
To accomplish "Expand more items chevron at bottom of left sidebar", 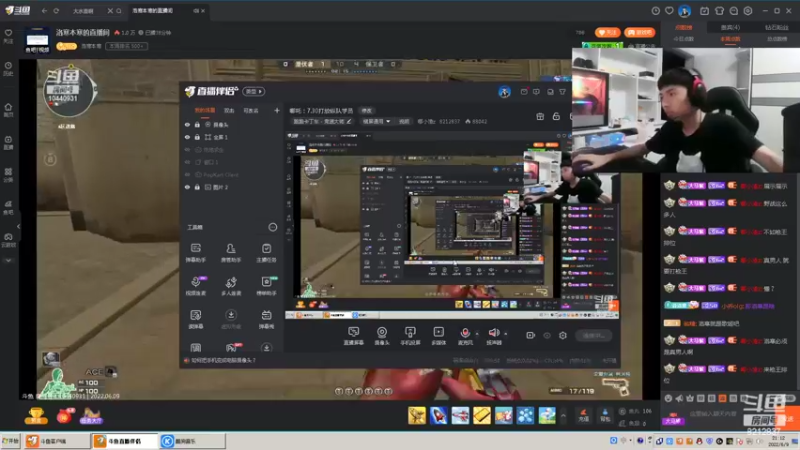I will point(8,260).
